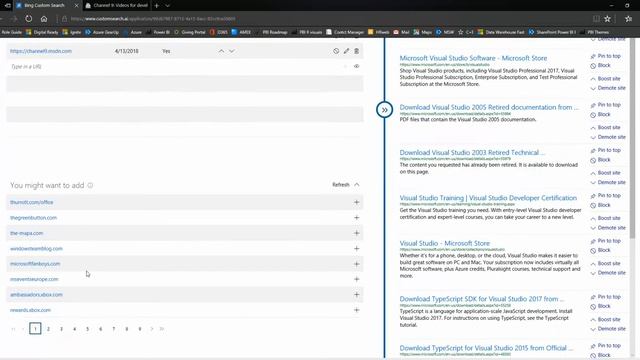
Task: Open reading view in address bar
Action: pos(596,19)
